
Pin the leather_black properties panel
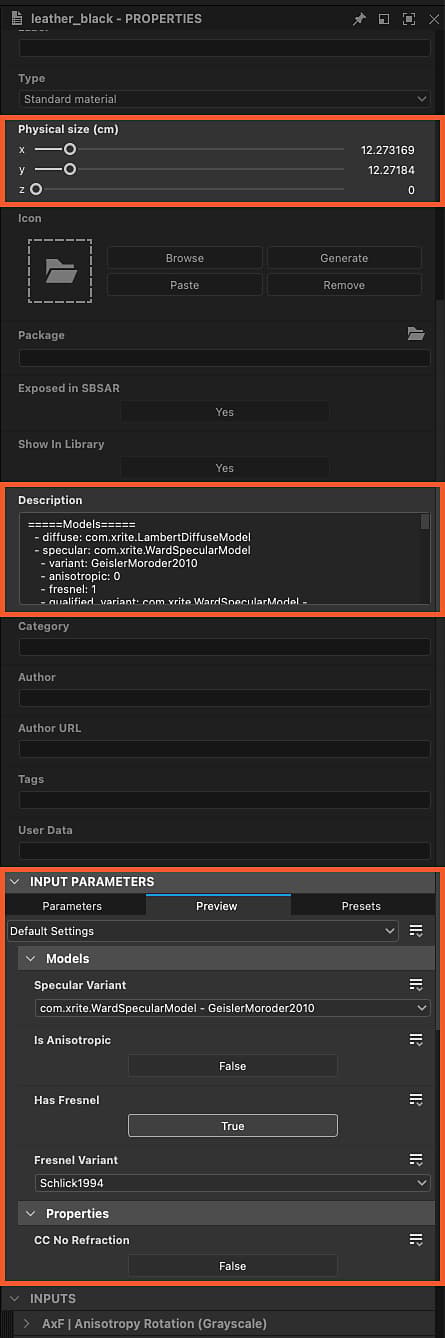[x=360, y=19]
